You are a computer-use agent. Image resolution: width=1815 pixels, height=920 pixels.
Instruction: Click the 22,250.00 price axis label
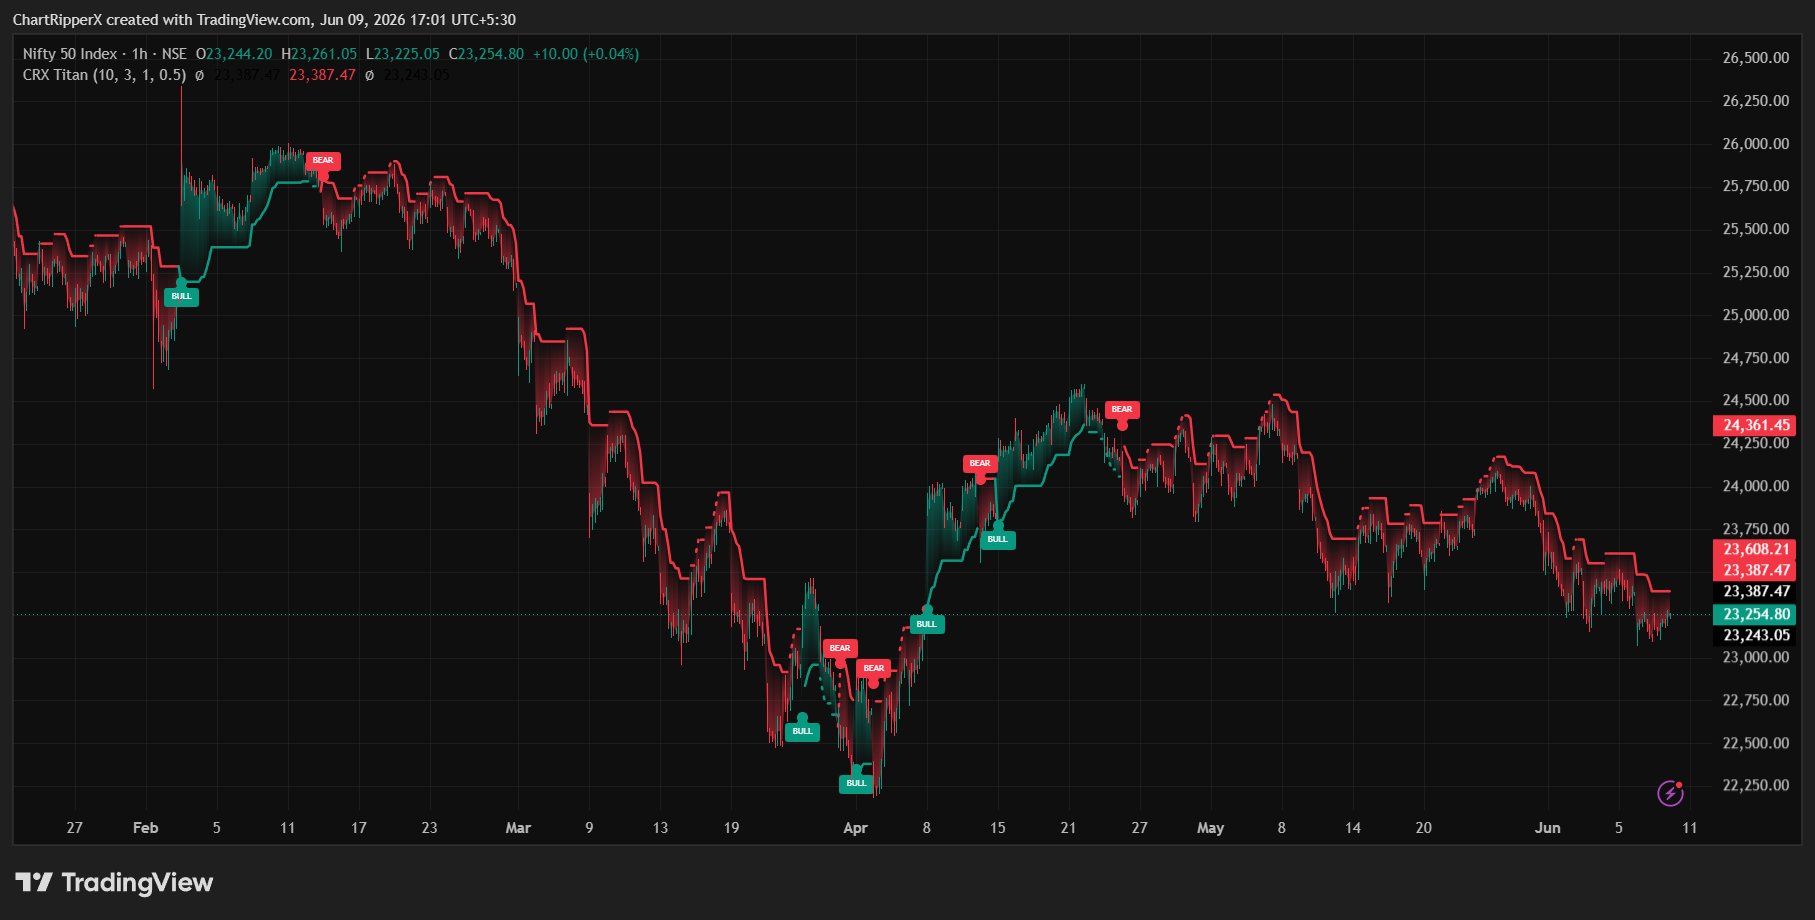click(1756, 785)
